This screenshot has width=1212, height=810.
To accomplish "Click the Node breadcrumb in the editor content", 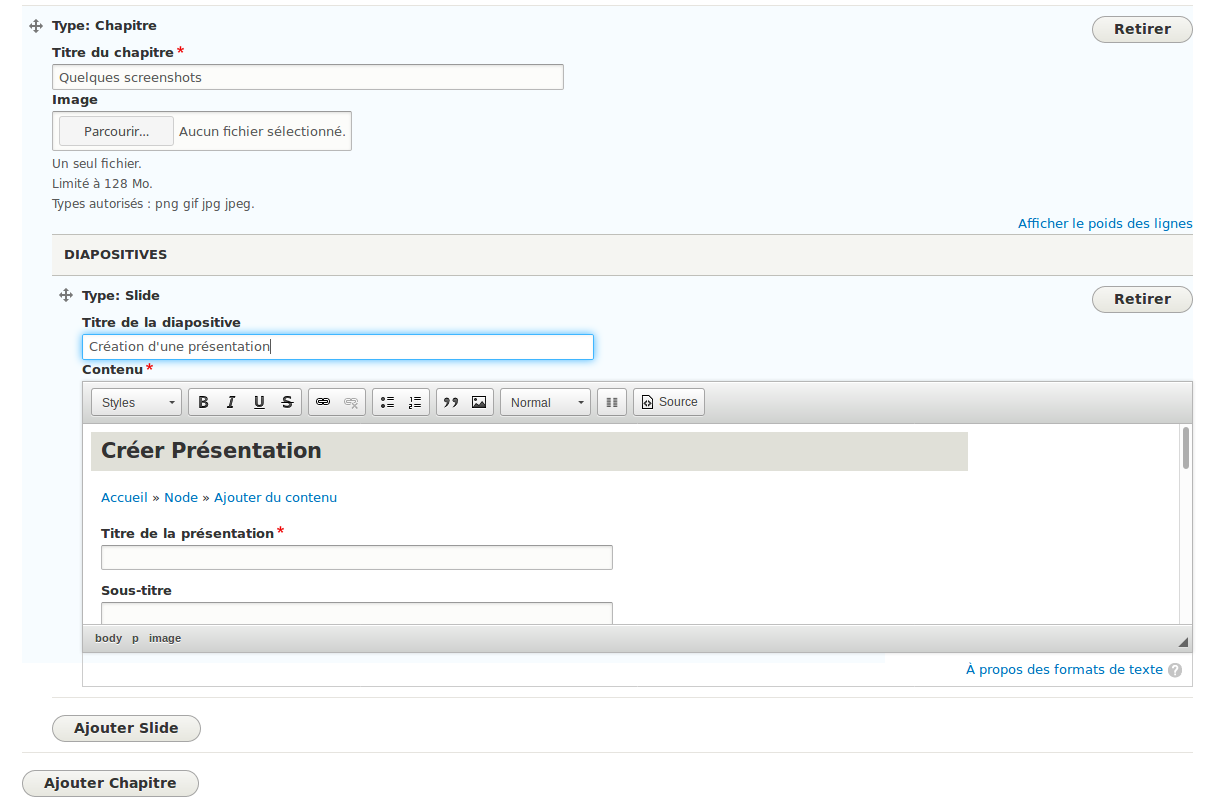I will click(x=181, y=497).
